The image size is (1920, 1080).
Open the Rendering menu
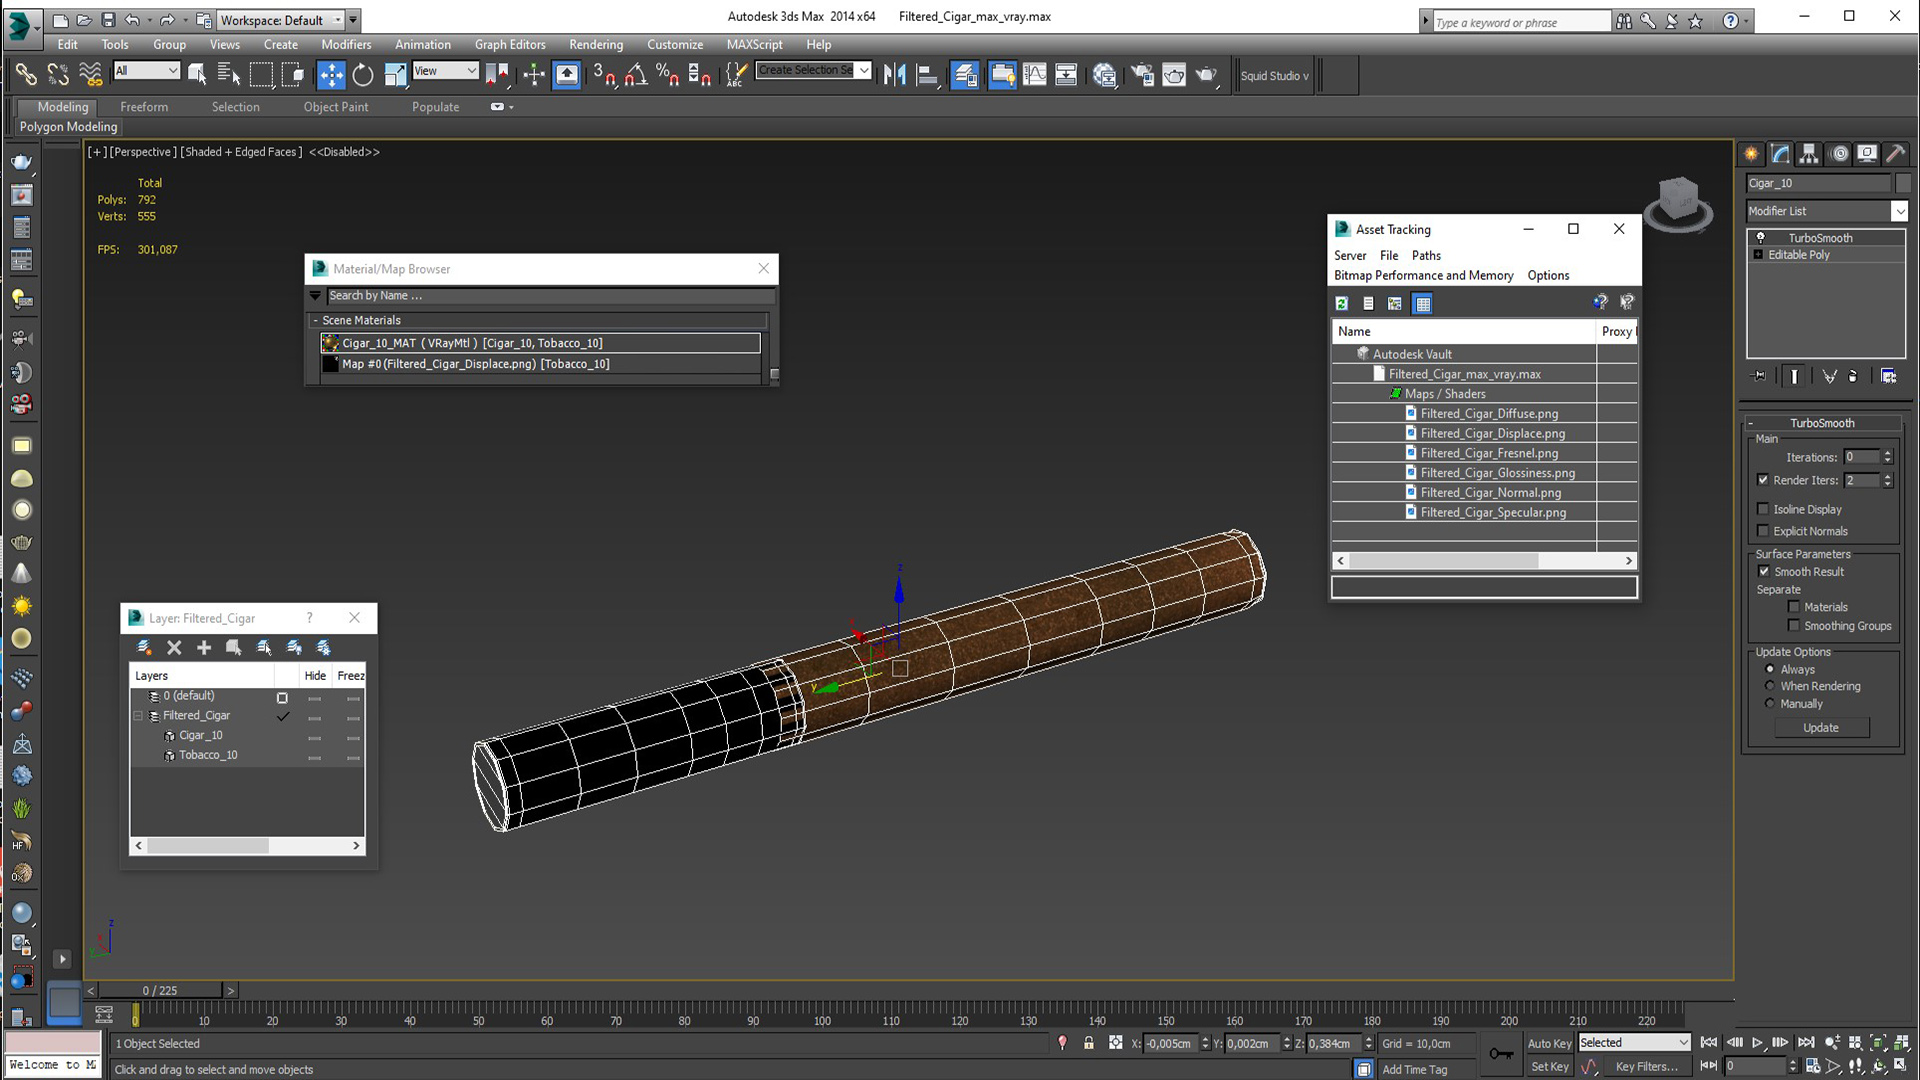(595, 44)
